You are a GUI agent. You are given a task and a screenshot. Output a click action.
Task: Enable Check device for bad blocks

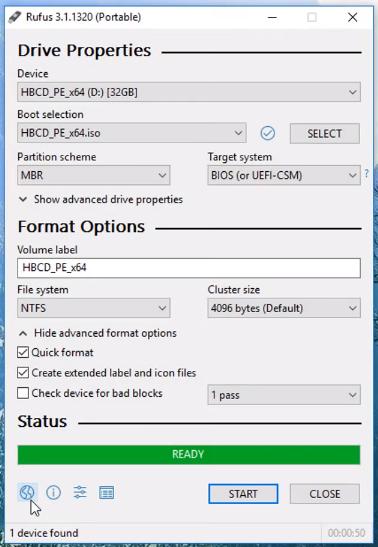click(x=23, y=393)
